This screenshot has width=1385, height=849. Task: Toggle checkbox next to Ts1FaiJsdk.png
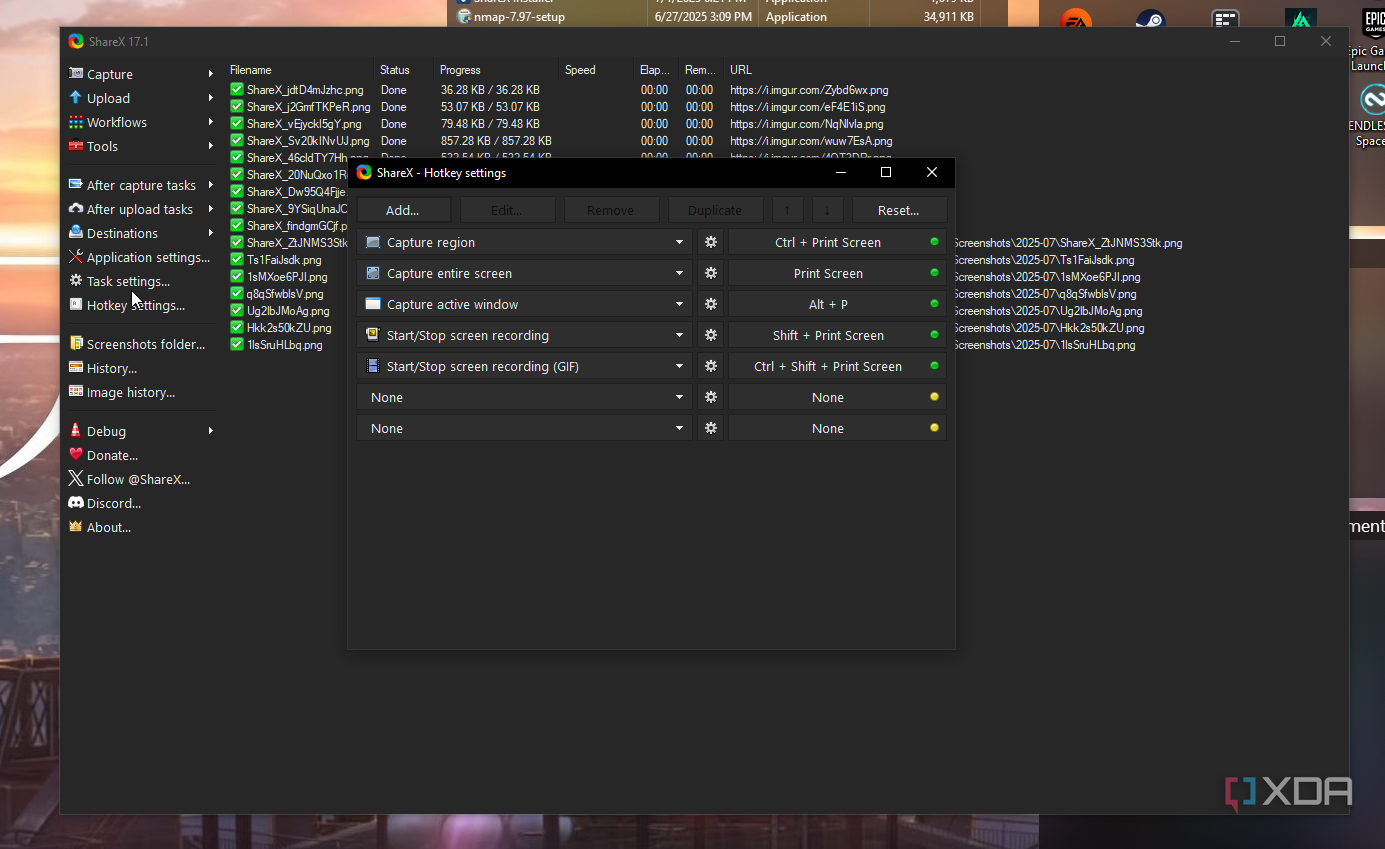point(237,260)
